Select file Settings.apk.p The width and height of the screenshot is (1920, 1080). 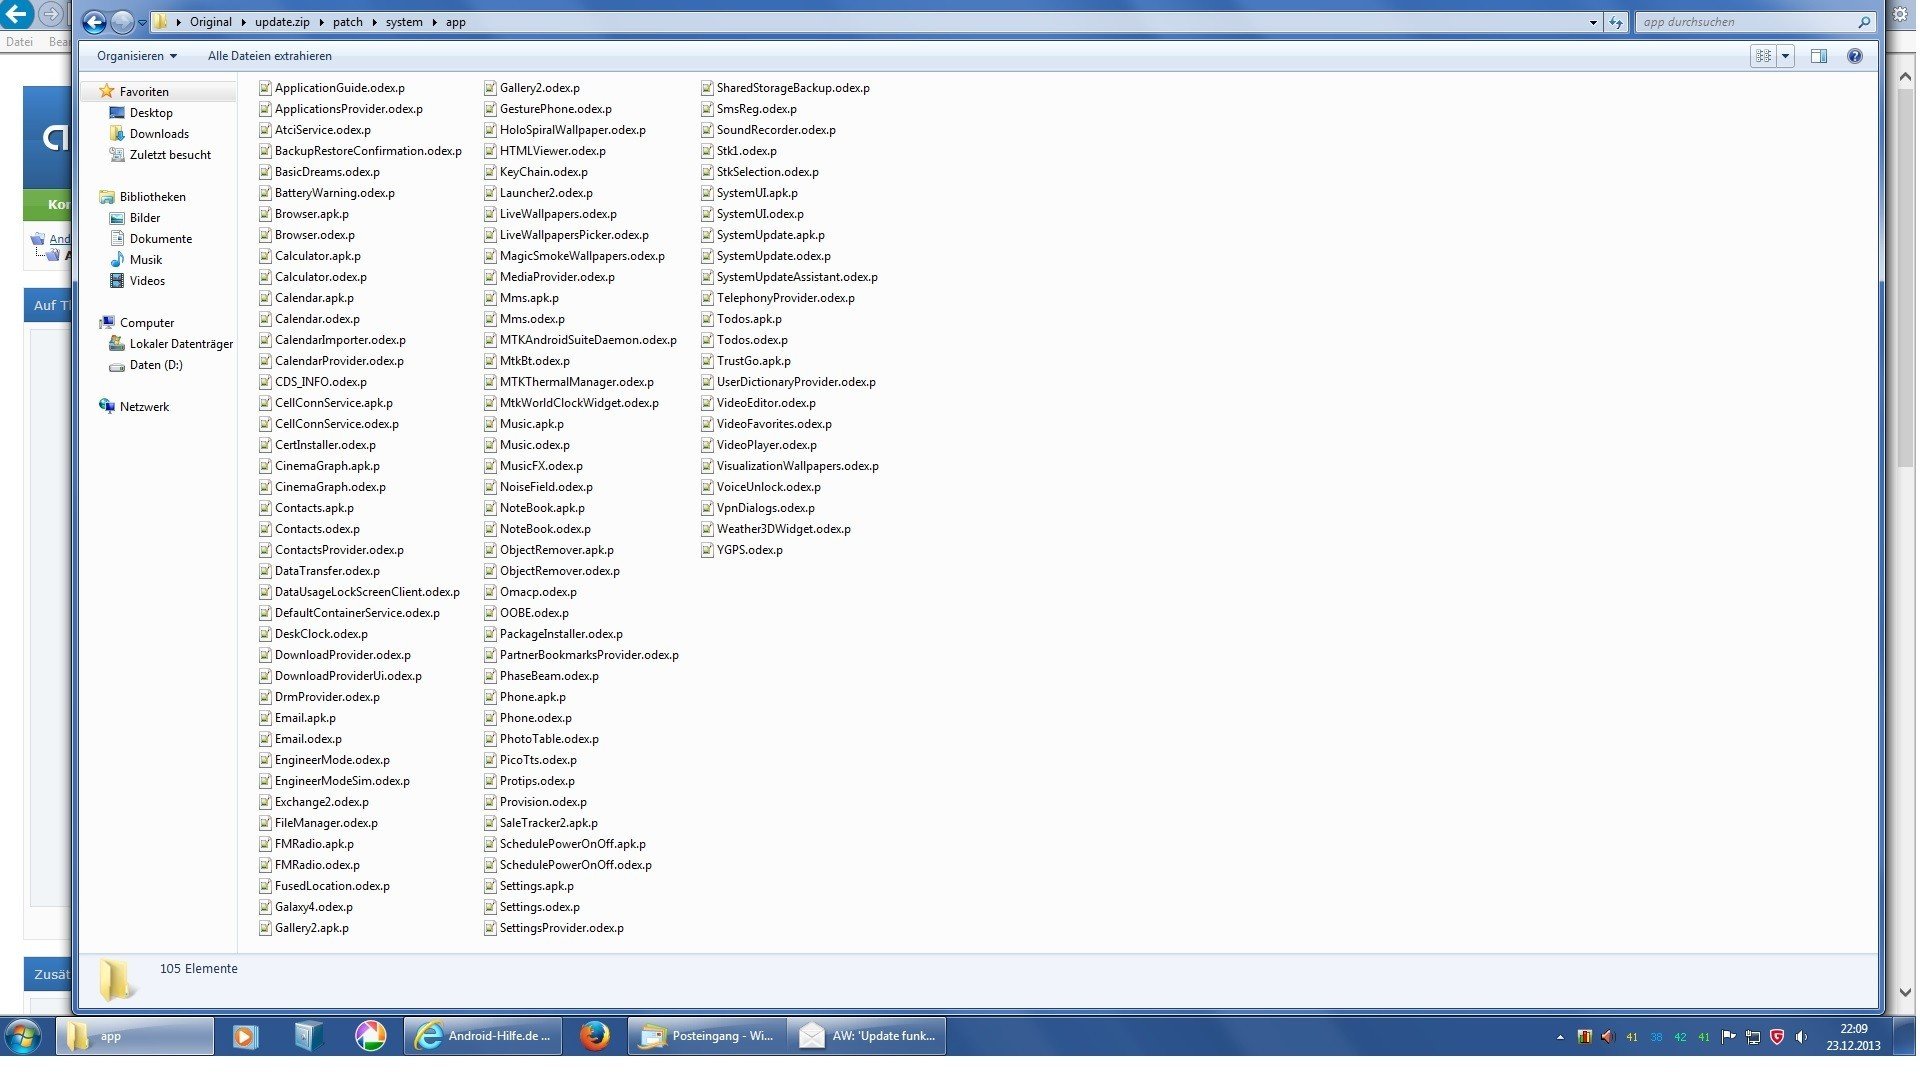pyautogui.click(x=537, y=886)
